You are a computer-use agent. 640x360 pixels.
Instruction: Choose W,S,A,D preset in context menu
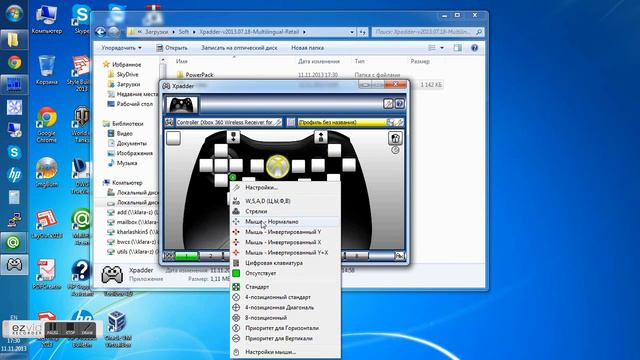point(285,201)
